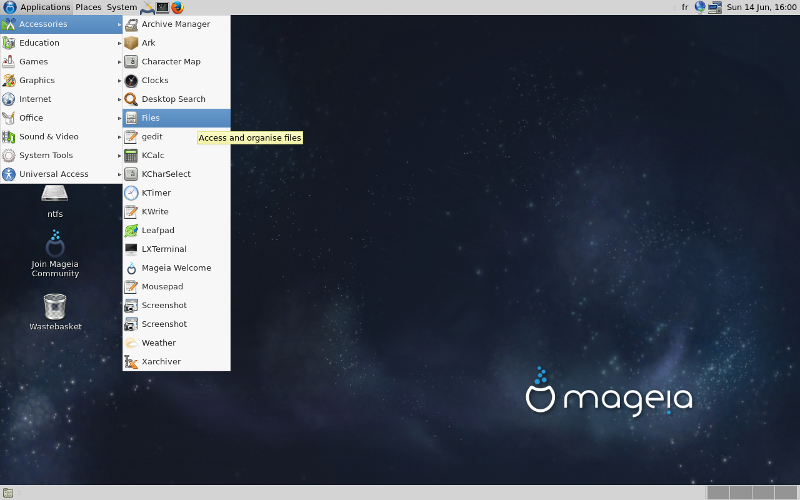Click the show desktop icon in bottom panel
This screenshot has width=800, height=500.
[x=8, y=493]
